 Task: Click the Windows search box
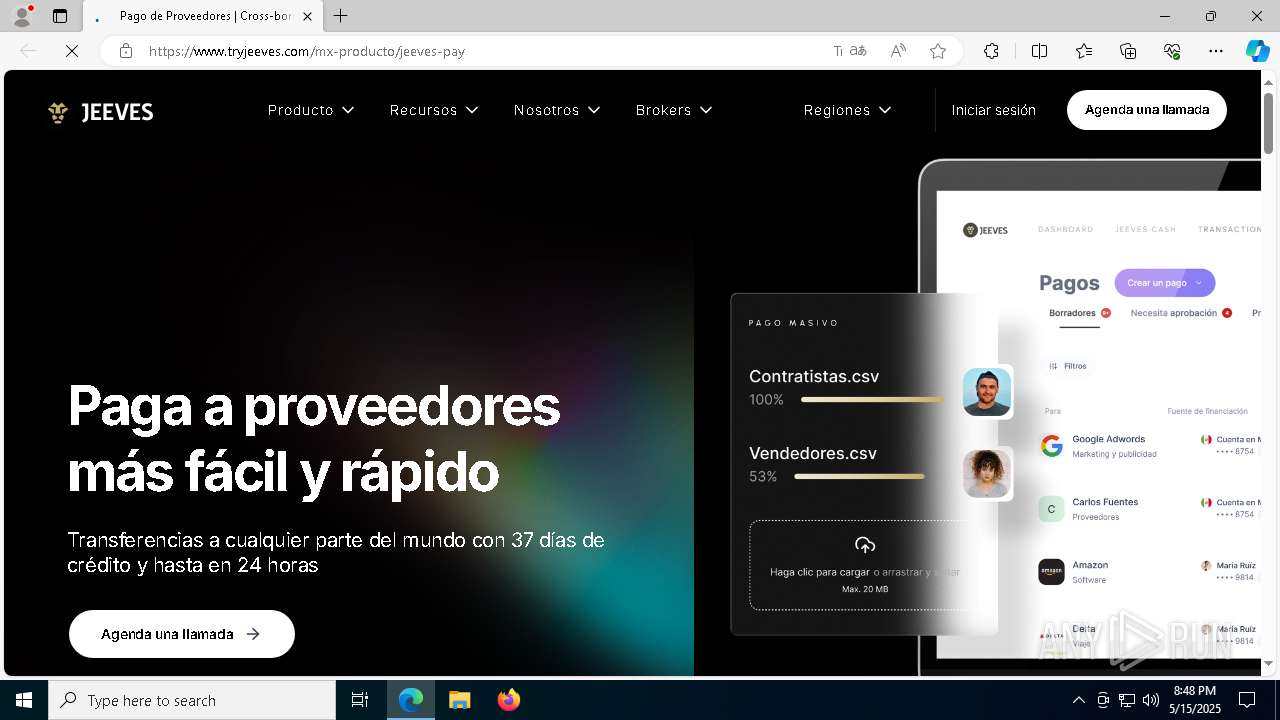pos(192,700)
